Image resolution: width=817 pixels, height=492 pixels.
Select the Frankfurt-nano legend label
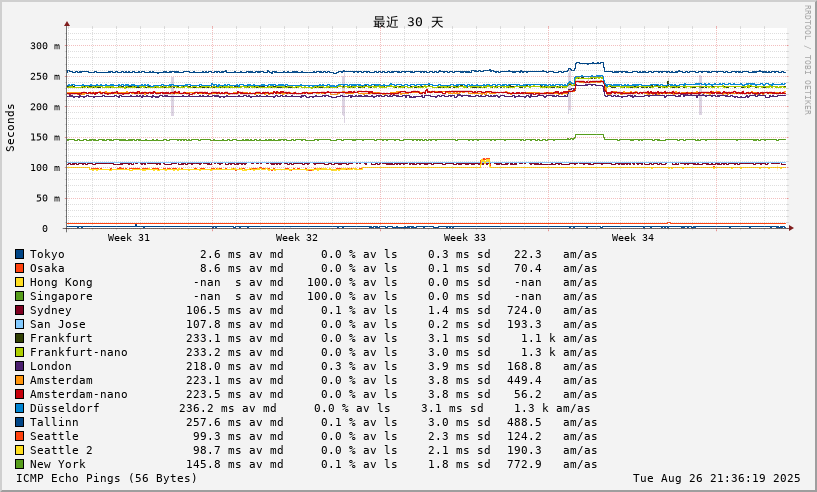pyautogui.click(x=79, y=352)
